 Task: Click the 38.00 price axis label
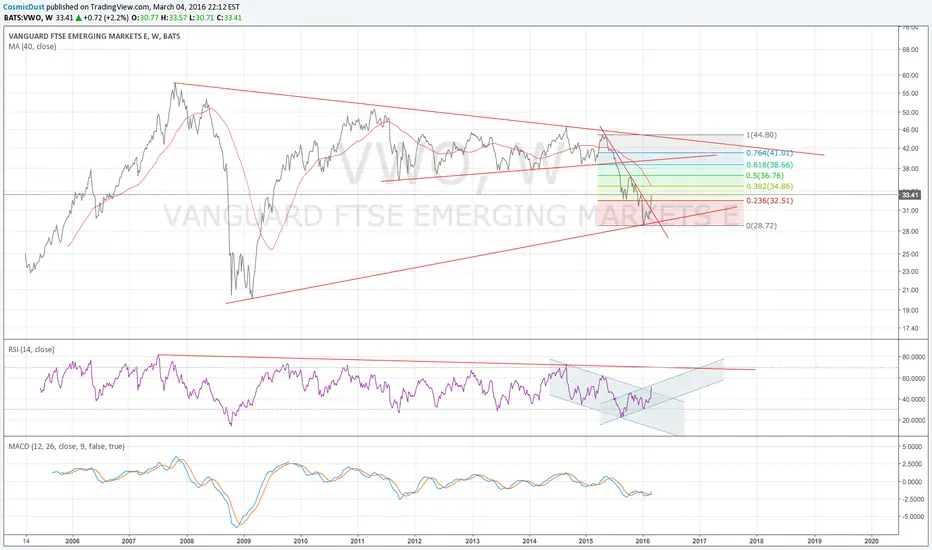tap(910, 168)
